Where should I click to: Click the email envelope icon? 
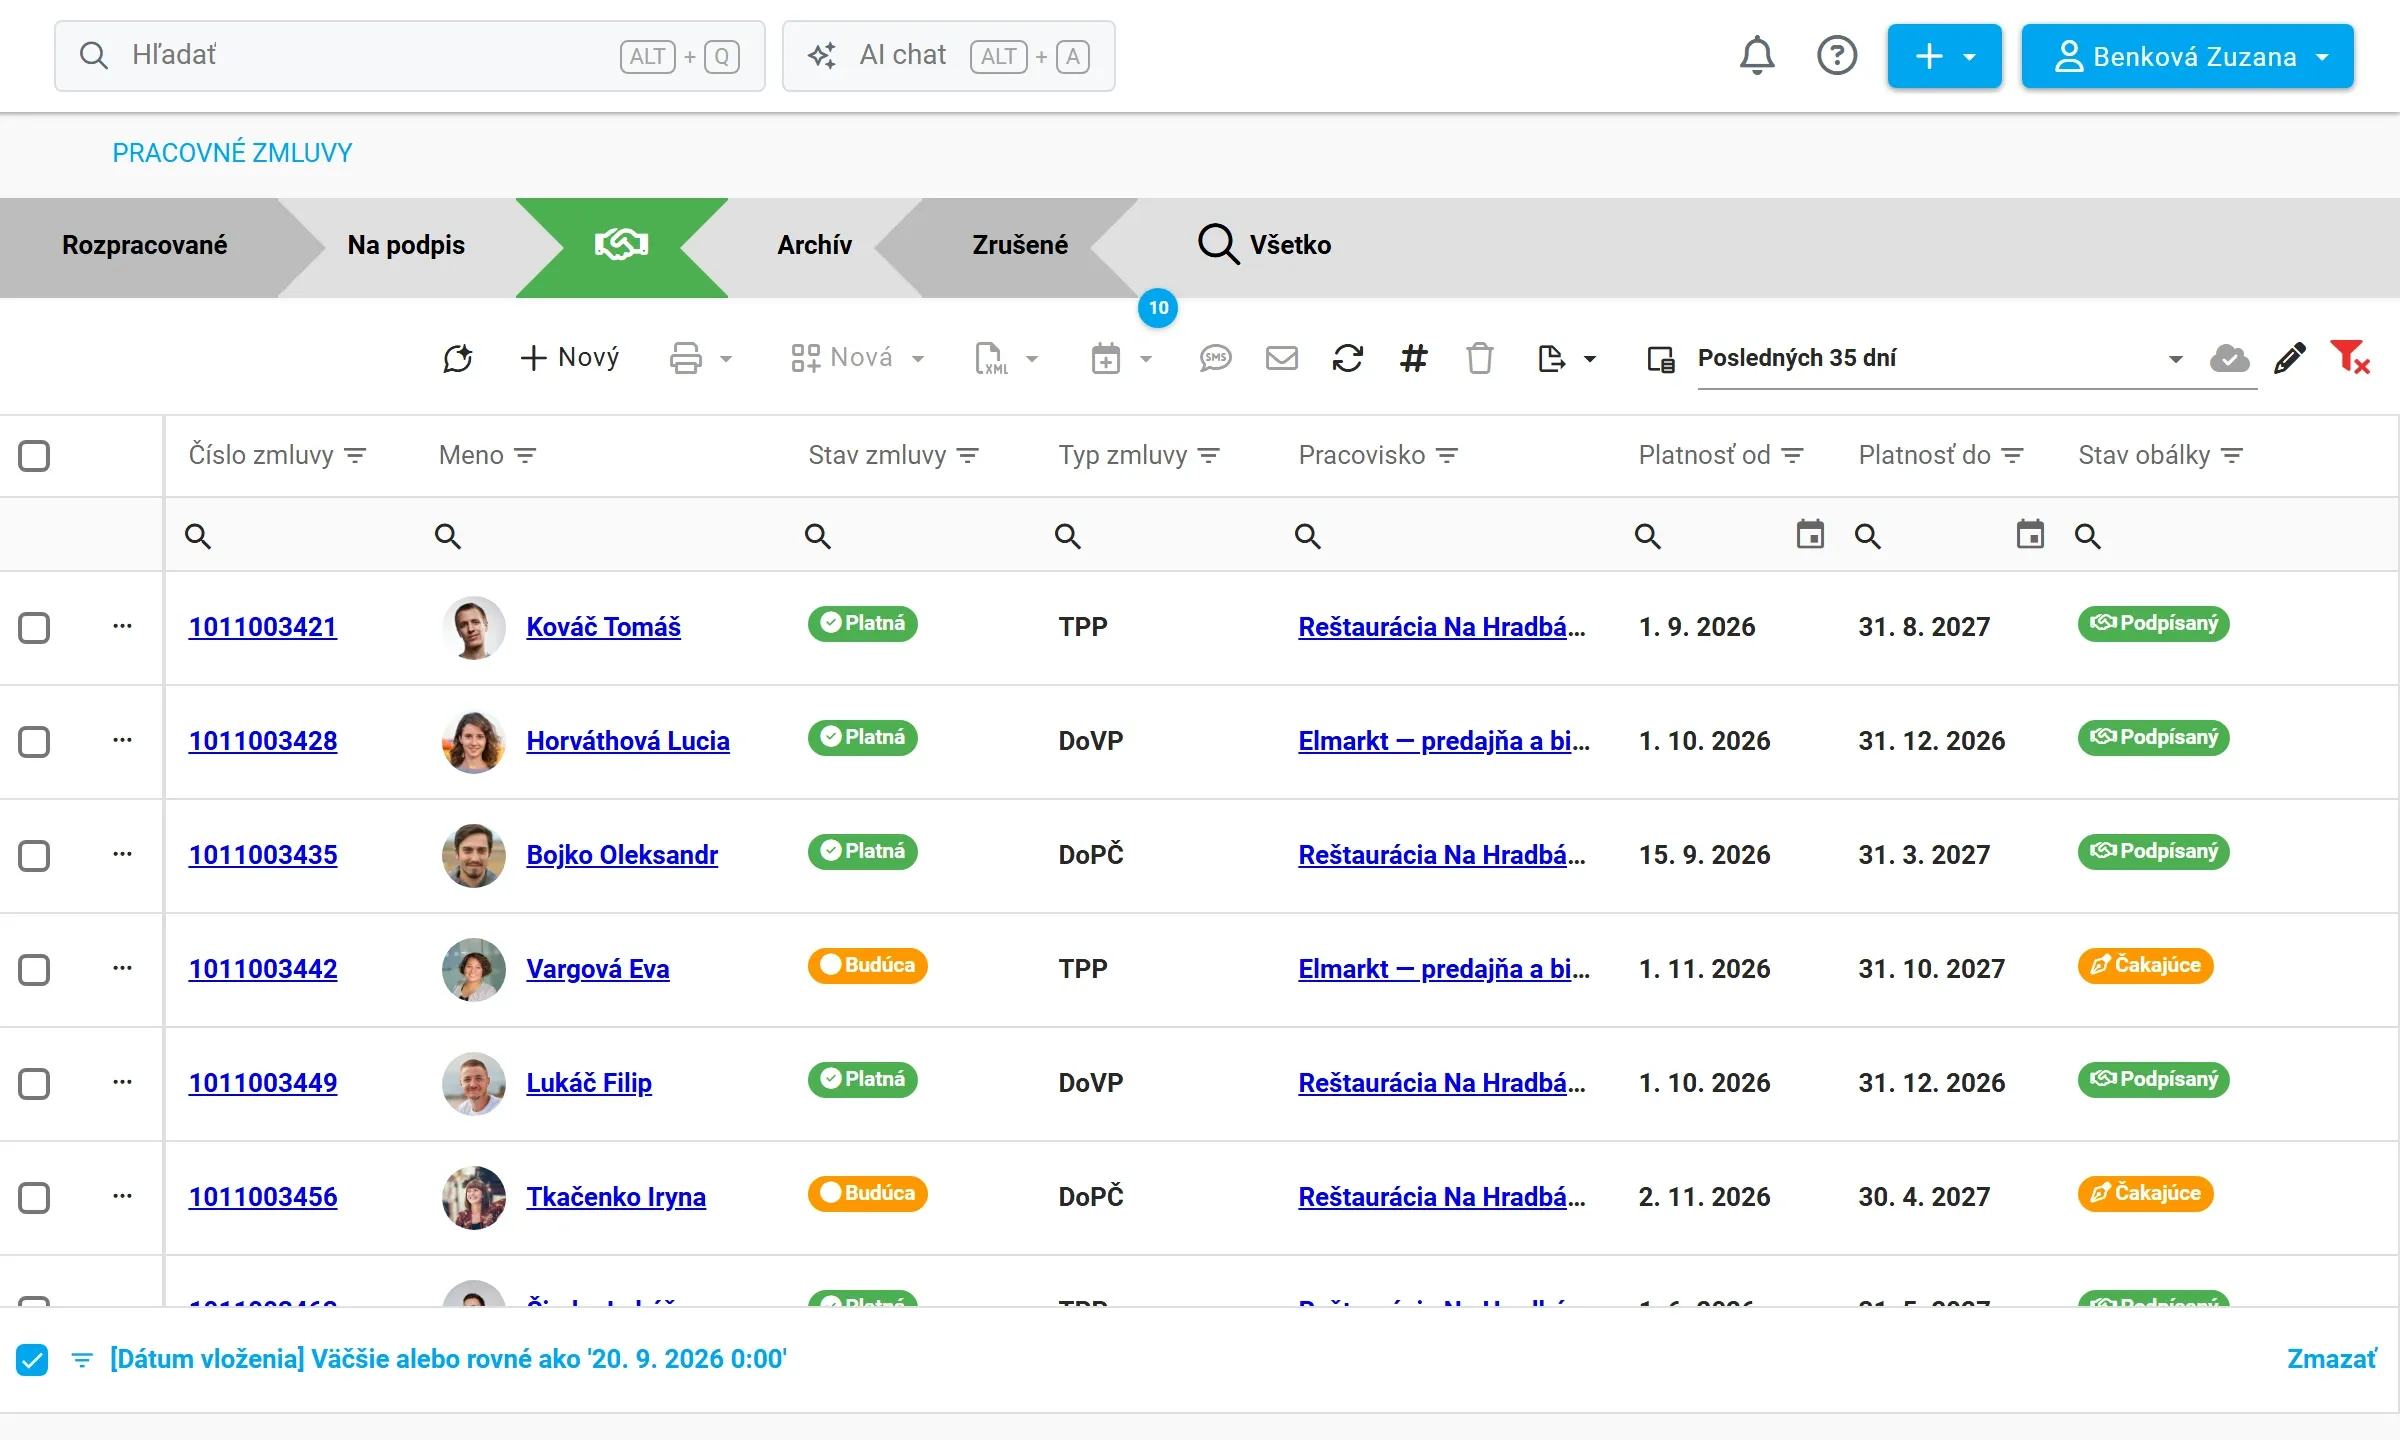(x=1281, y=358)
